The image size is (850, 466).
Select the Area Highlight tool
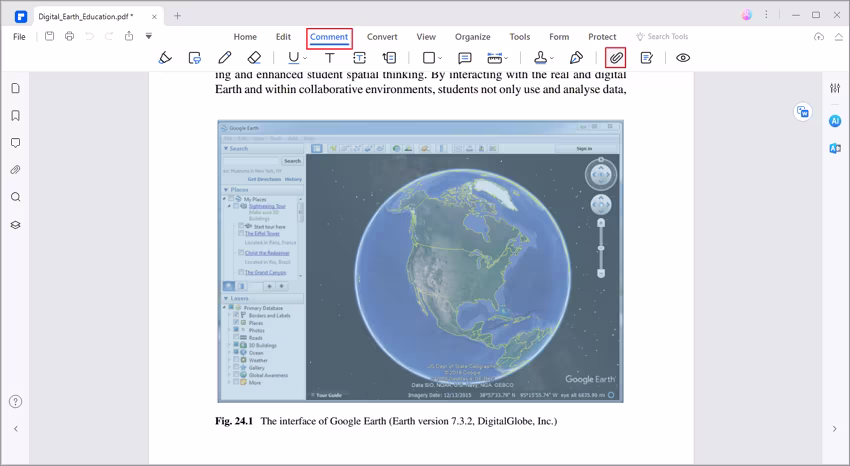pyautogui.click(x=195, y=57)
